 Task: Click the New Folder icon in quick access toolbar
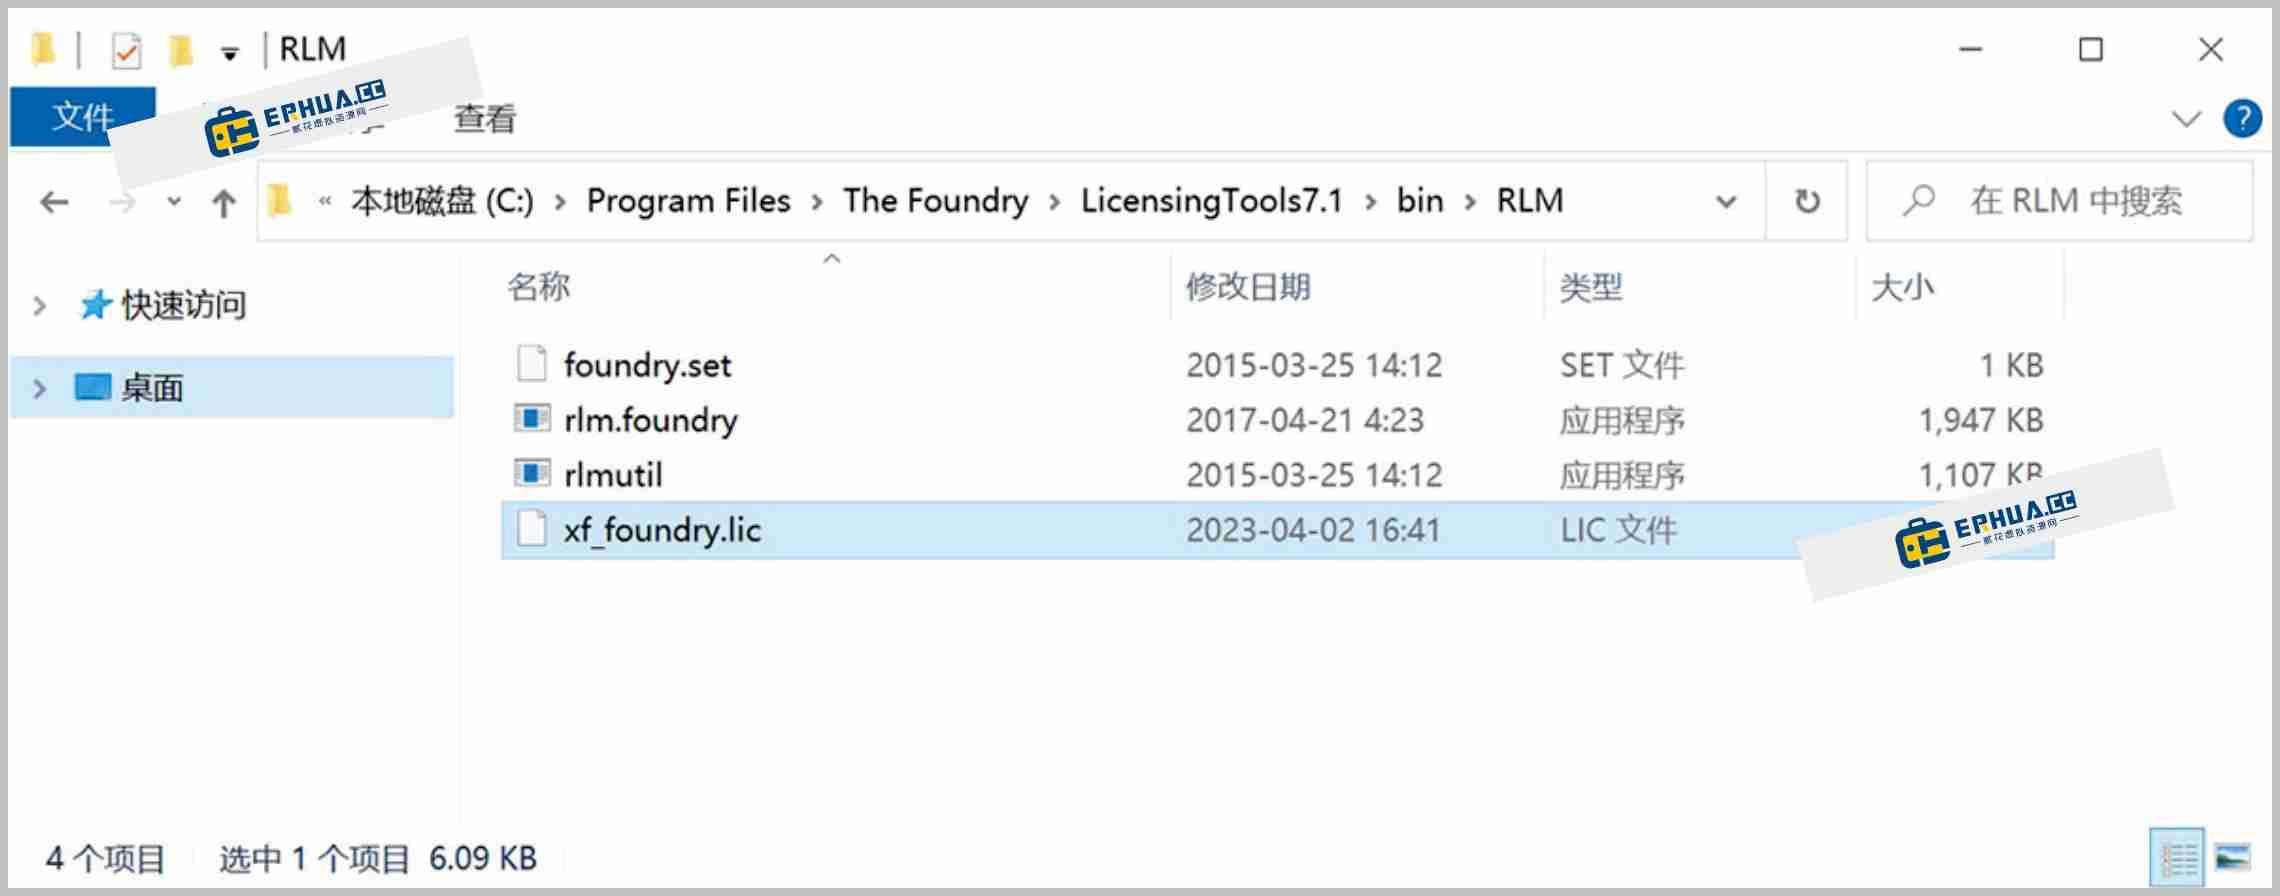coord(178,48)
